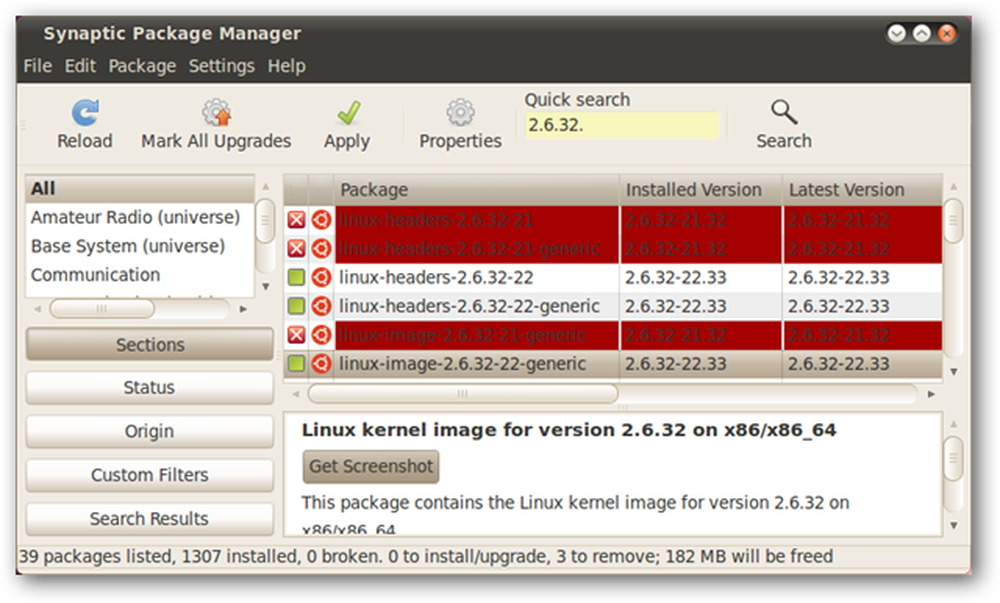Click sections list scroll up arrow
The image size is (1000, 603).
[x=265, y=187]
